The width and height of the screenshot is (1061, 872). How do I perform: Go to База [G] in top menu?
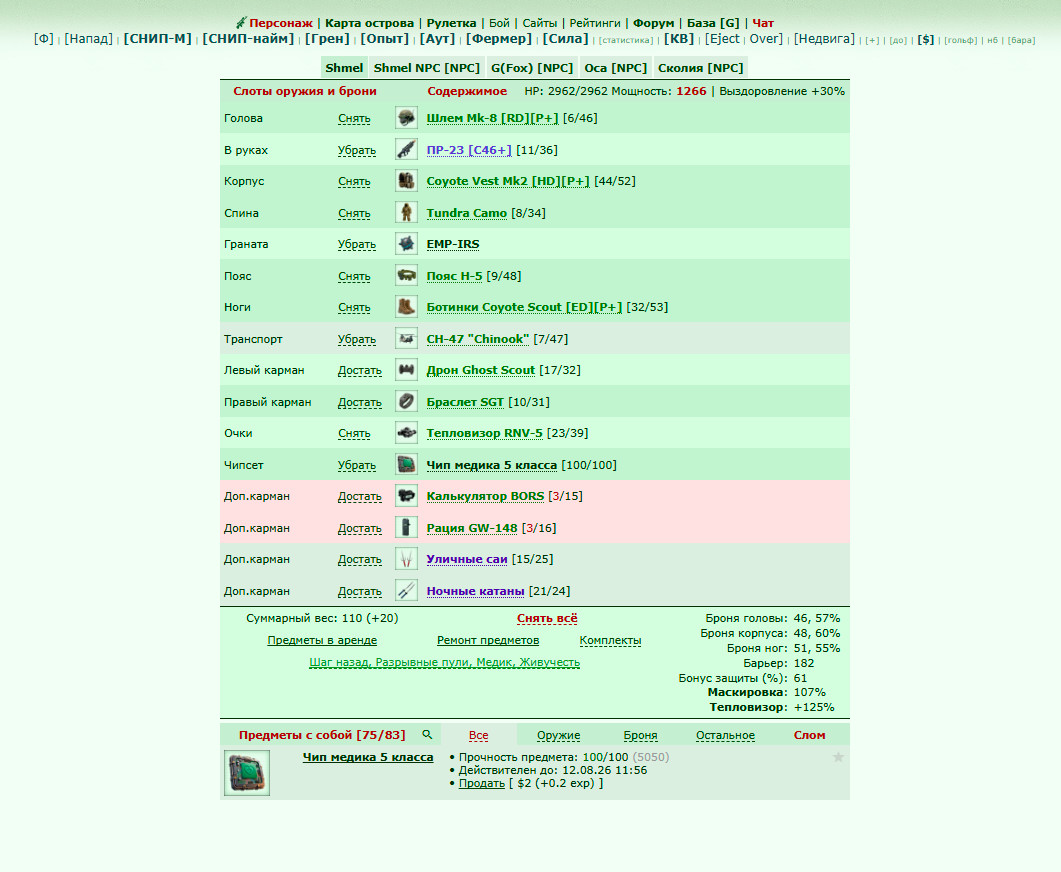[713, 23]
